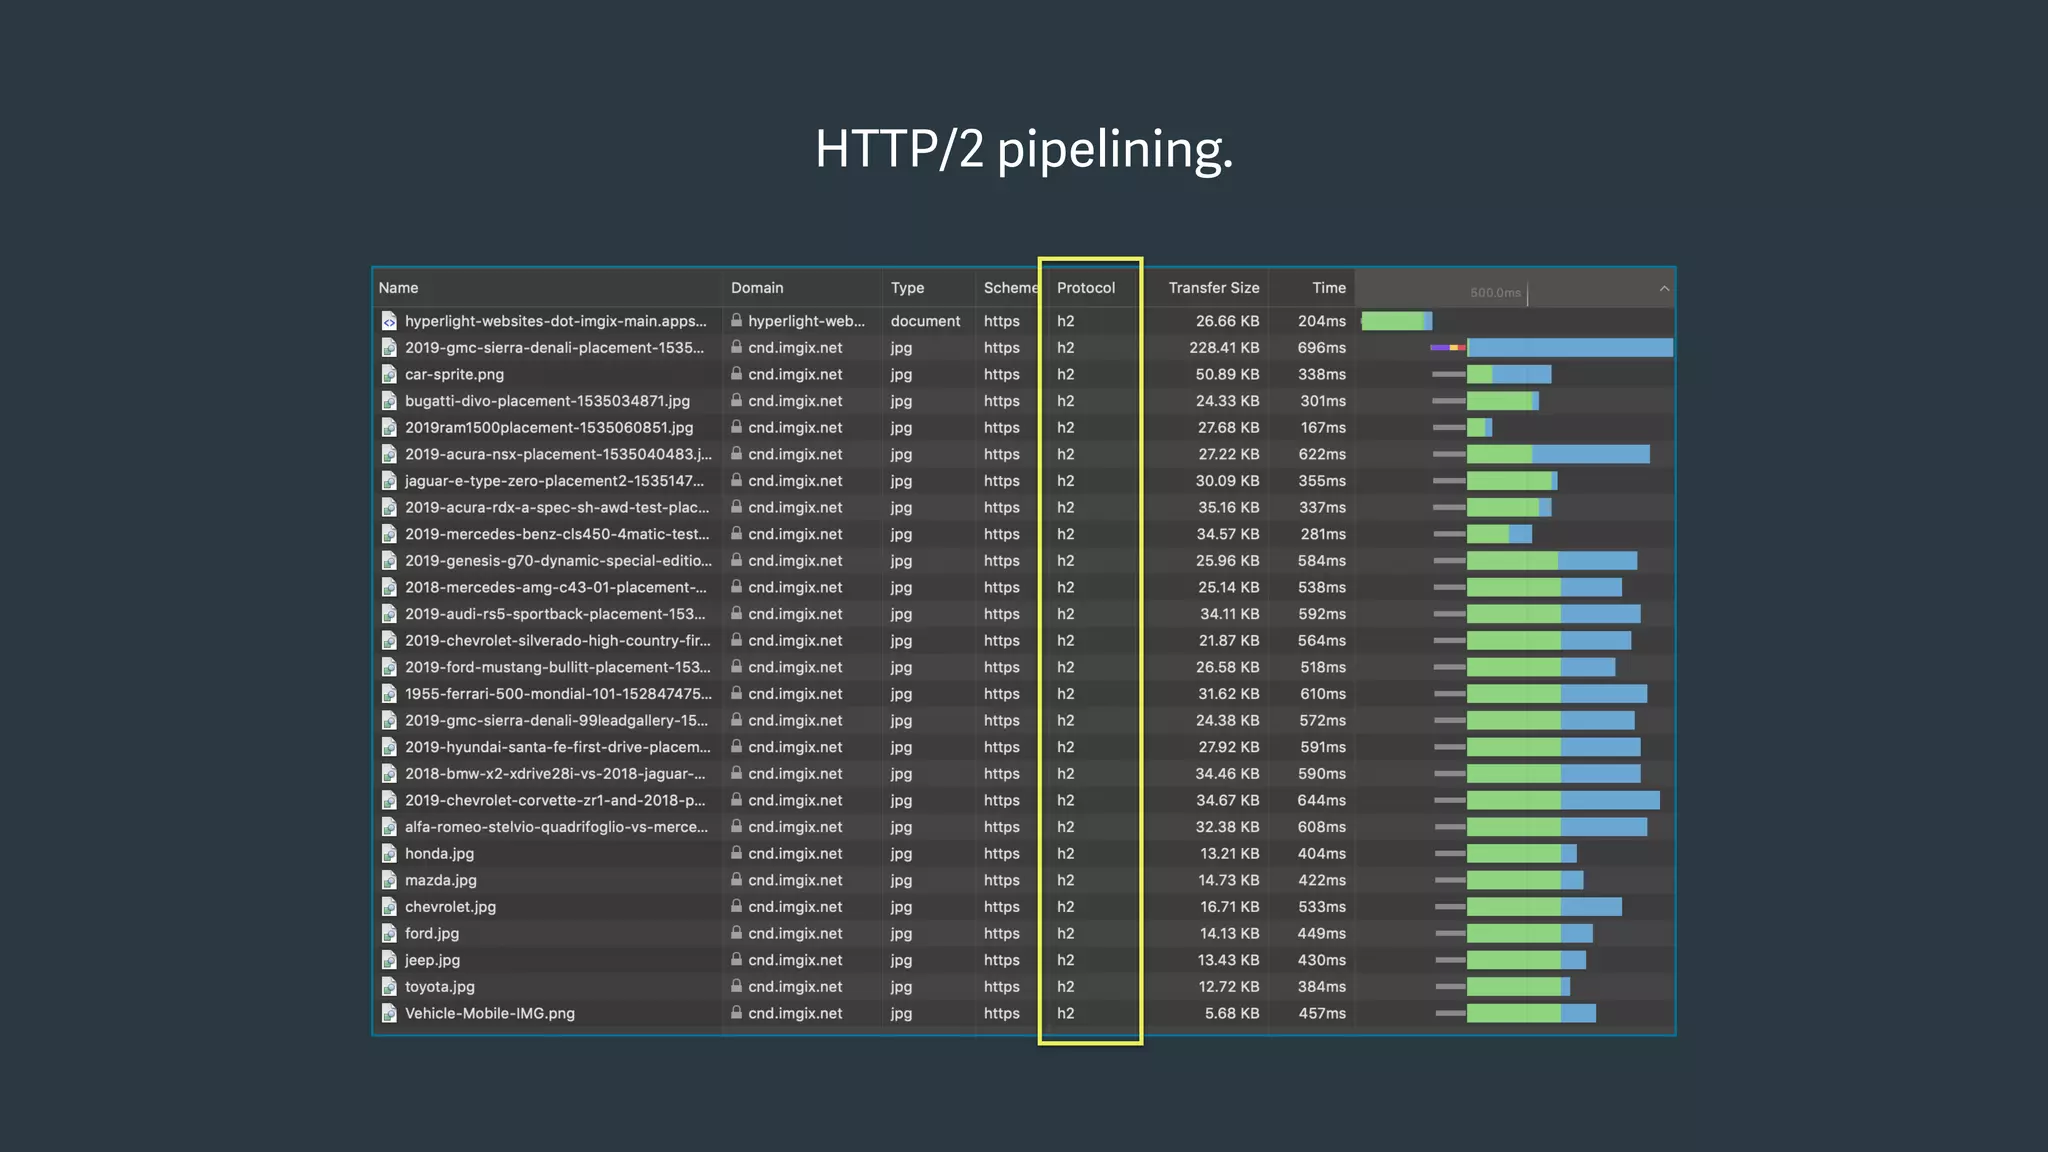Click the lock icon in the jeep.jpg row
This screenshot has height=1152, width=2048.
tap(736, 959)
